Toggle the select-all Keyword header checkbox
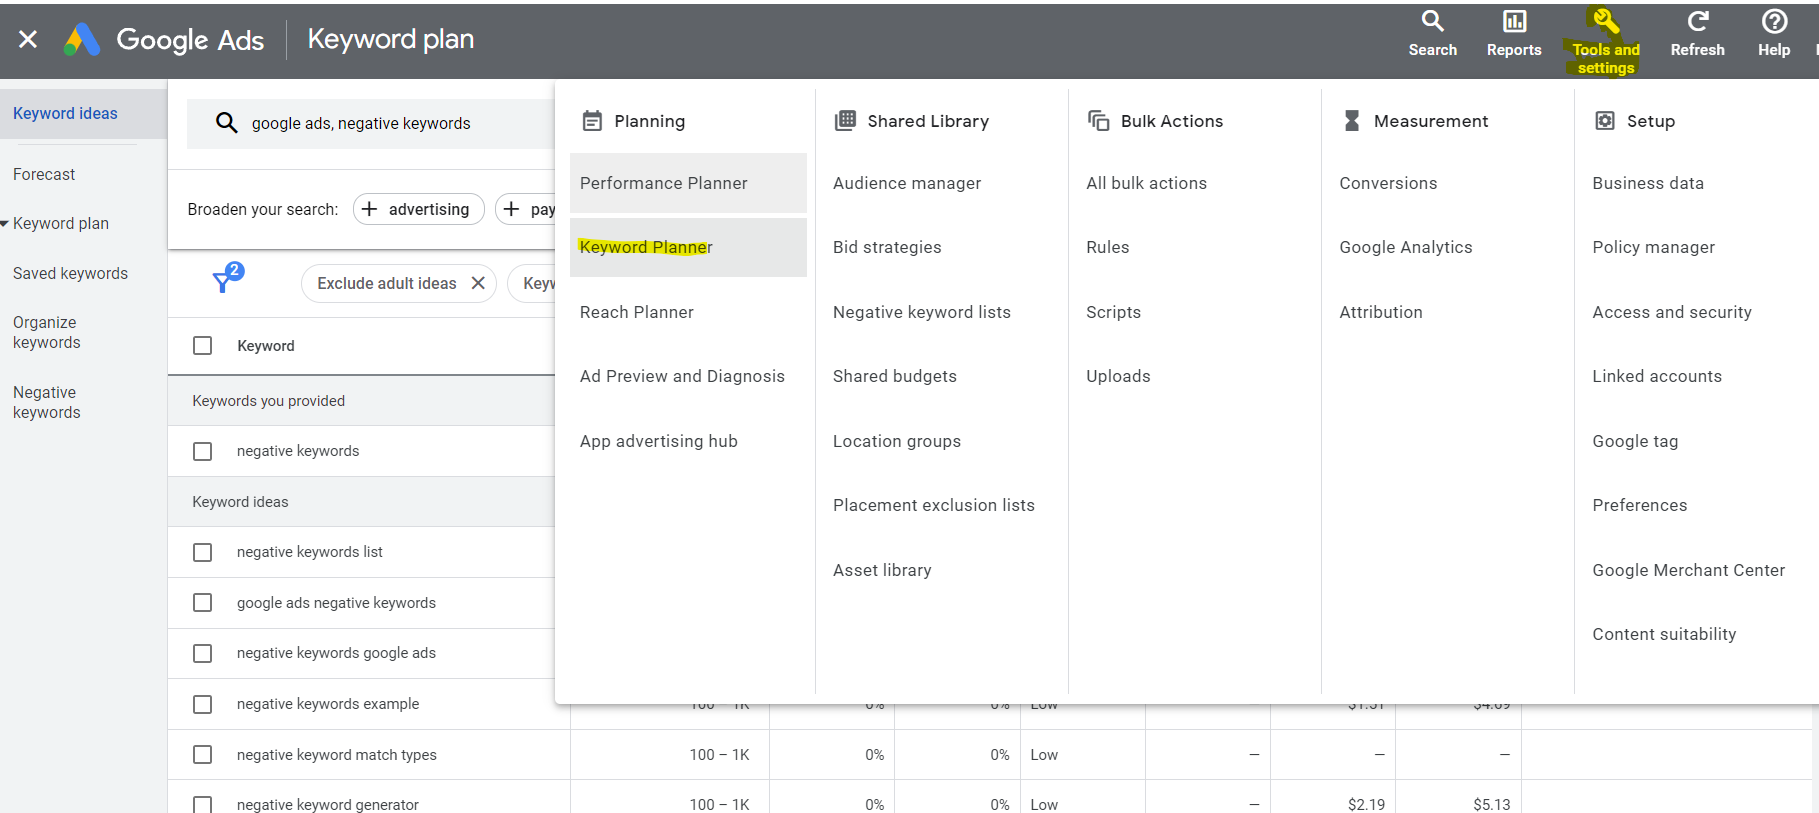Screen dimensions: 1819x813 pyautogui.click(x=203, y=346)
